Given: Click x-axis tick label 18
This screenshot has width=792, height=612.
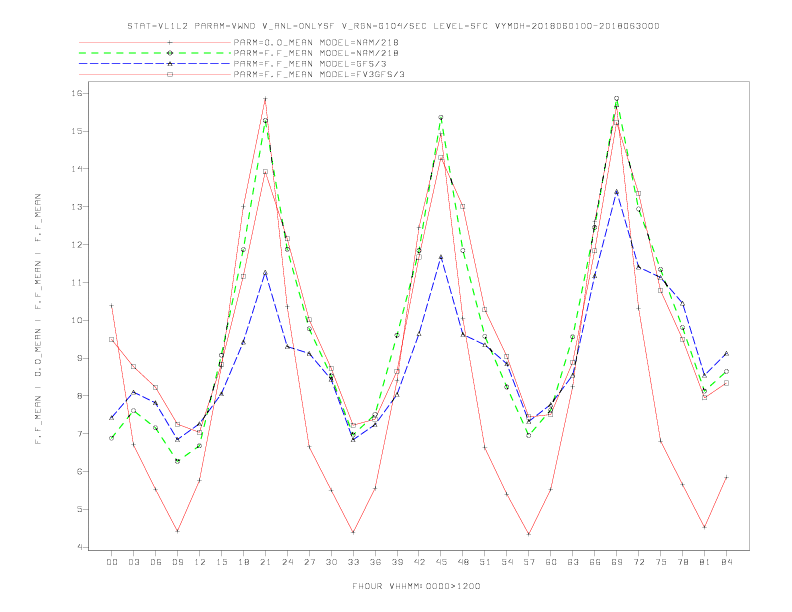Looking at the screenshot, I should pyautogui.click(x=243, y=562).
